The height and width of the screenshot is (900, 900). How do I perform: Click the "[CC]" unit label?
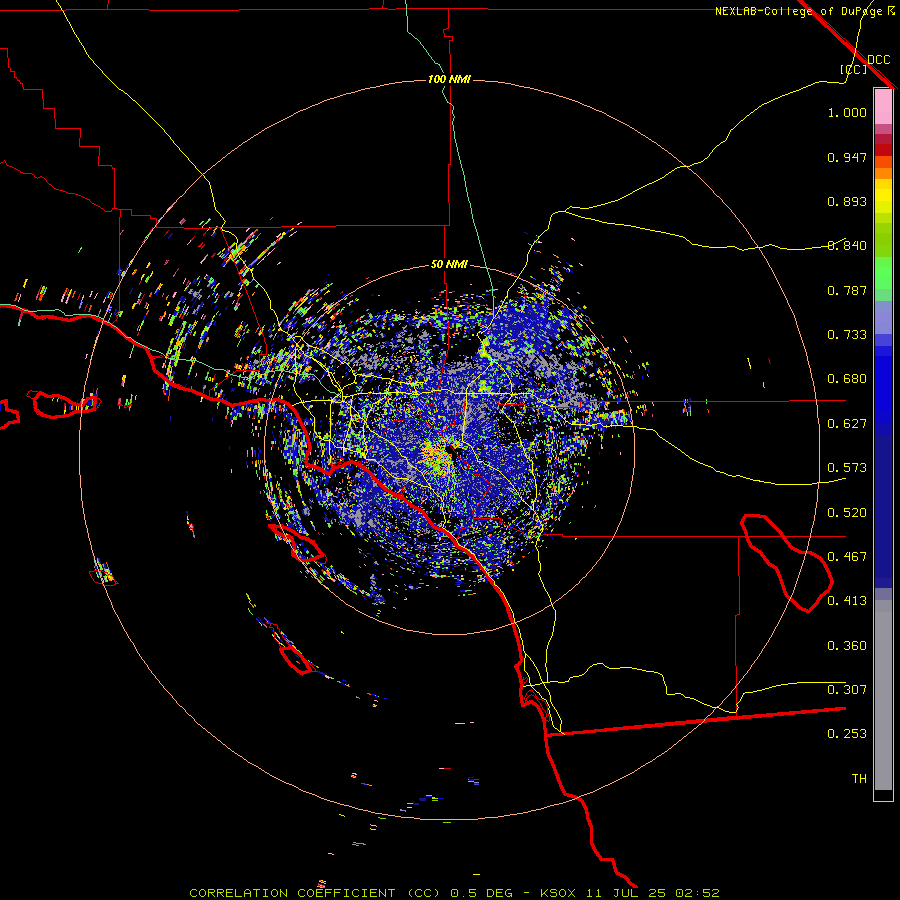pos(854,69)
